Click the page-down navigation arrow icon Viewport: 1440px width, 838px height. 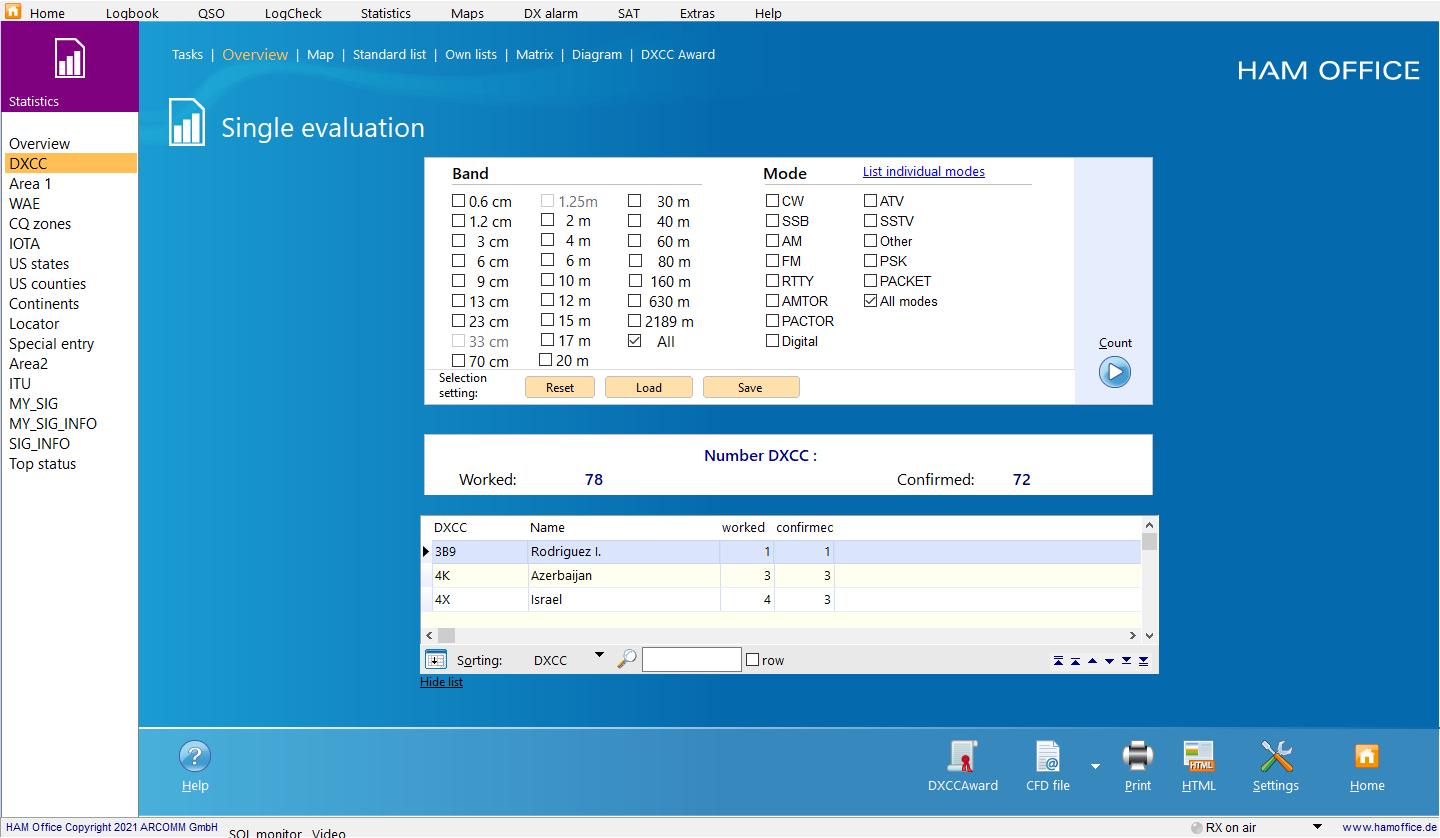pos(1126,661)
